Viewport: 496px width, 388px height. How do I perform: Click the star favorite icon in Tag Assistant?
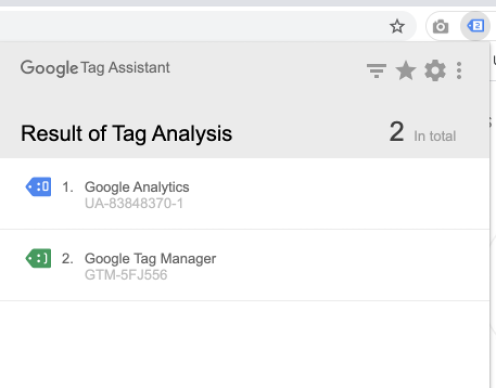[406, 71]
